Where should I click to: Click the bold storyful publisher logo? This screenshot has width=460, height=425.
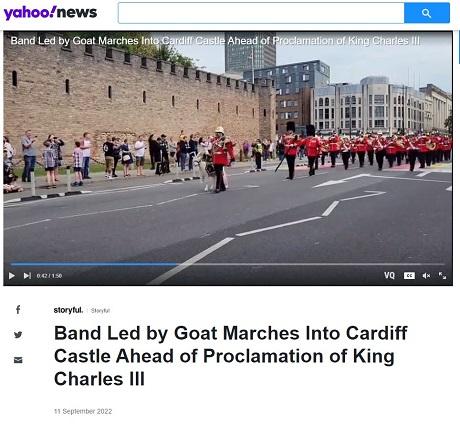click(68, 310)
